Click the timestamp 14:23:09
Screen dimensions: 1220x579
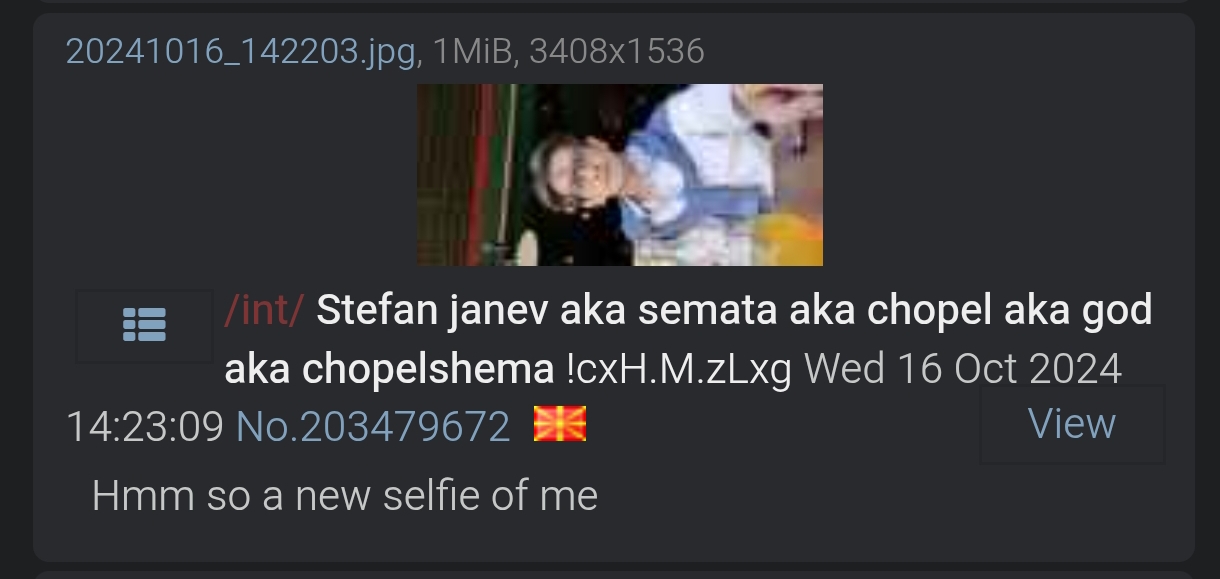[145, 427]
